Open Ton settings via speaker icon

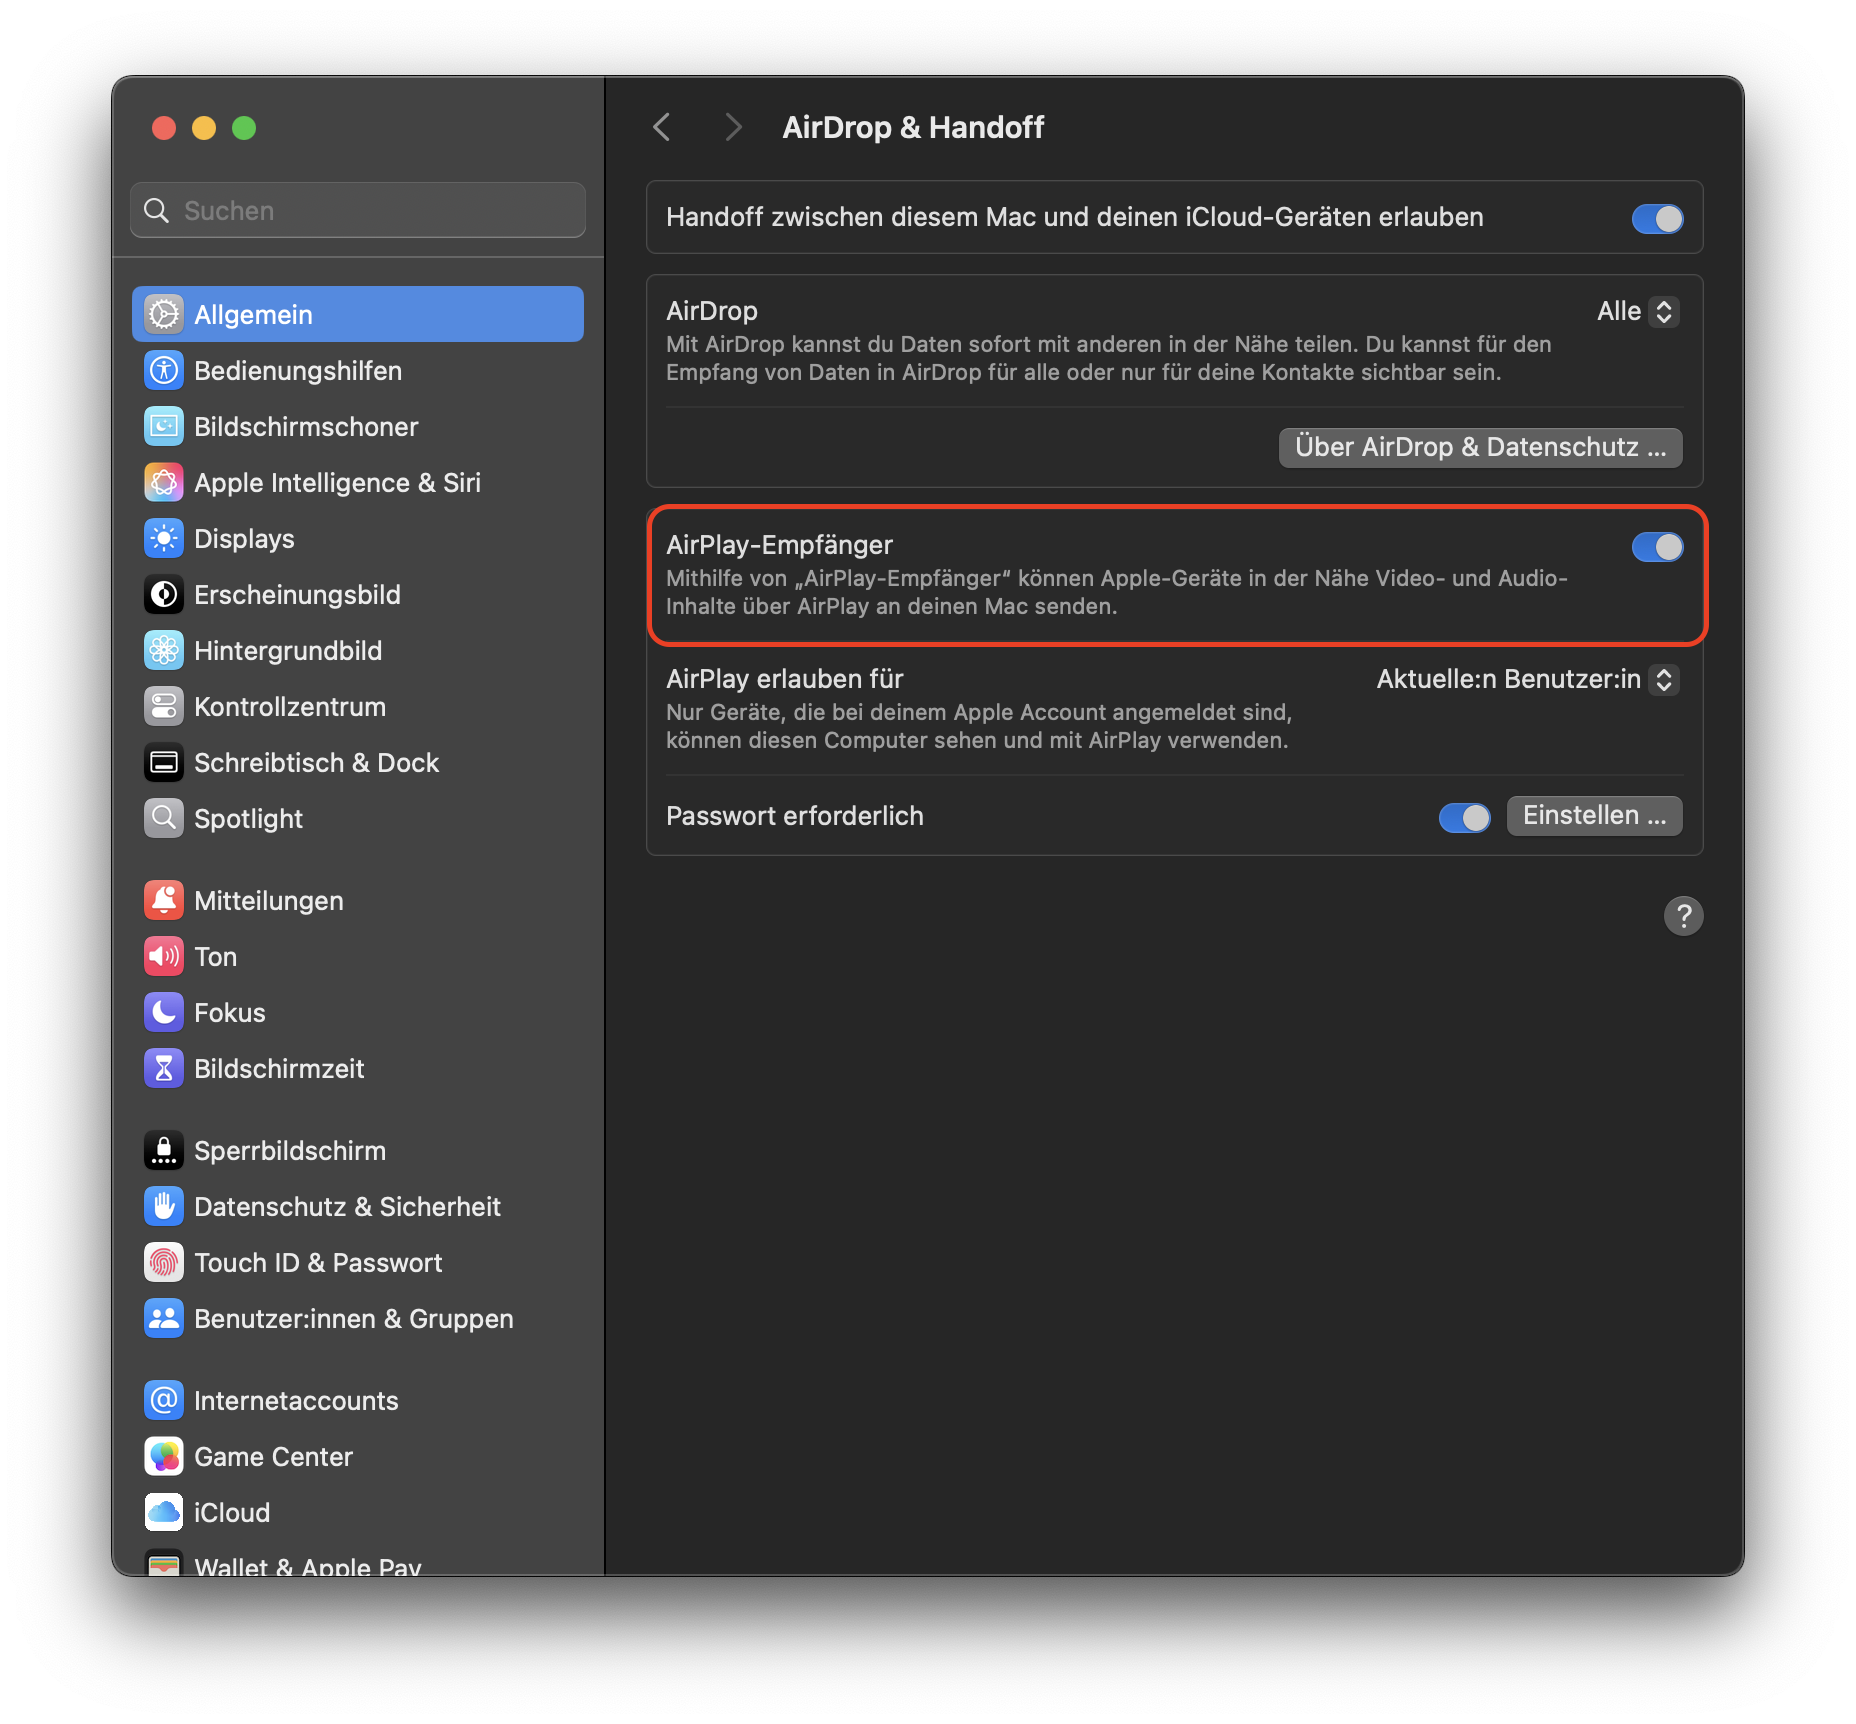[164, 956]
